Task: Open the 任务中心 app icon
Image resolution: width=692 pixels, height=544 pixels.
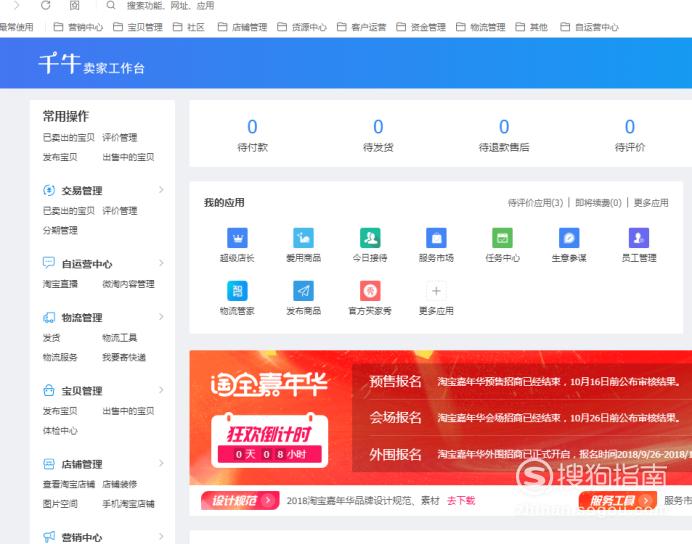Action: tap(502, 238)
